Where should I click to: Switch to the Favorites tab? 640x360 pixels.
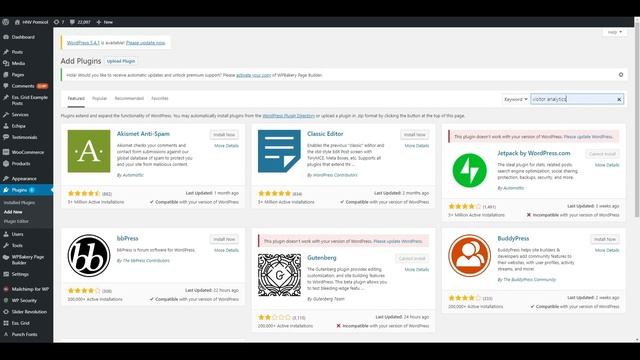pos(160,98)
